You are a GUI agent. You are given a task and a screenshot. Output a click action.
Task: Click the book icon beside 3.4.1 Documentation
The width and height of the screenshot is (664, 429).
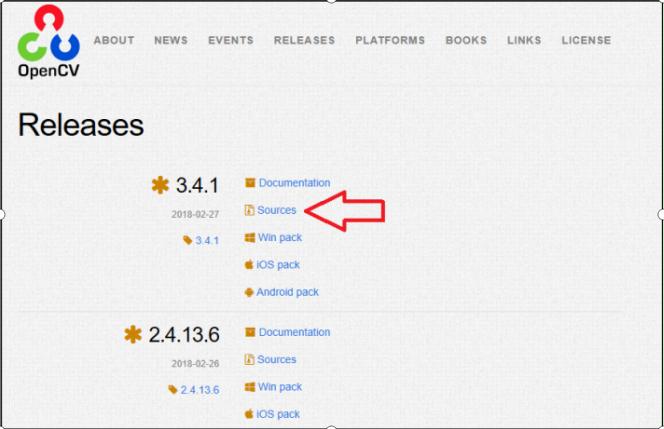pos(250,183)
